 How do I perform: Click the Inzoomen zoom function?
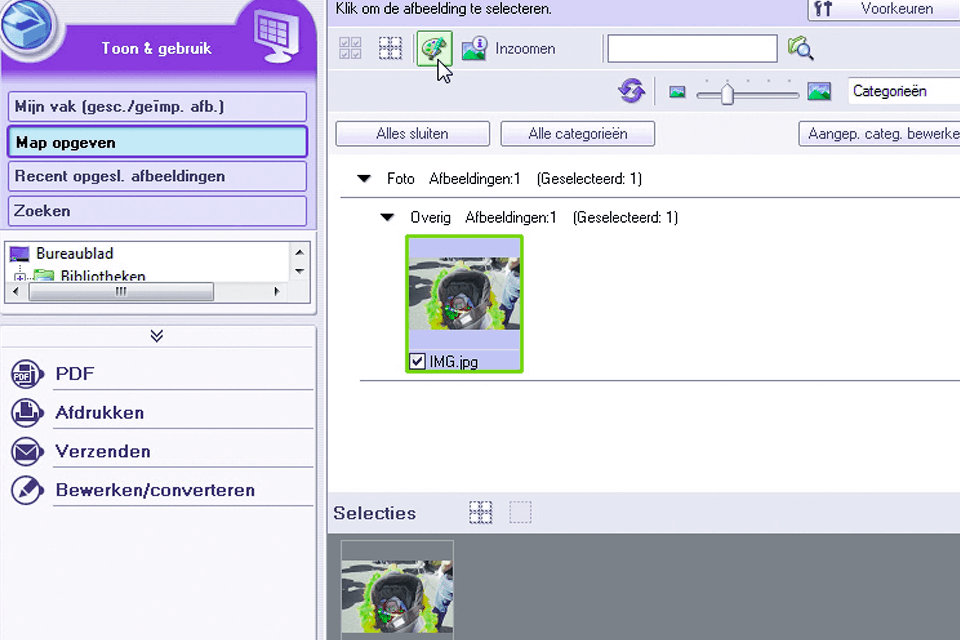[x=525, y=48]
